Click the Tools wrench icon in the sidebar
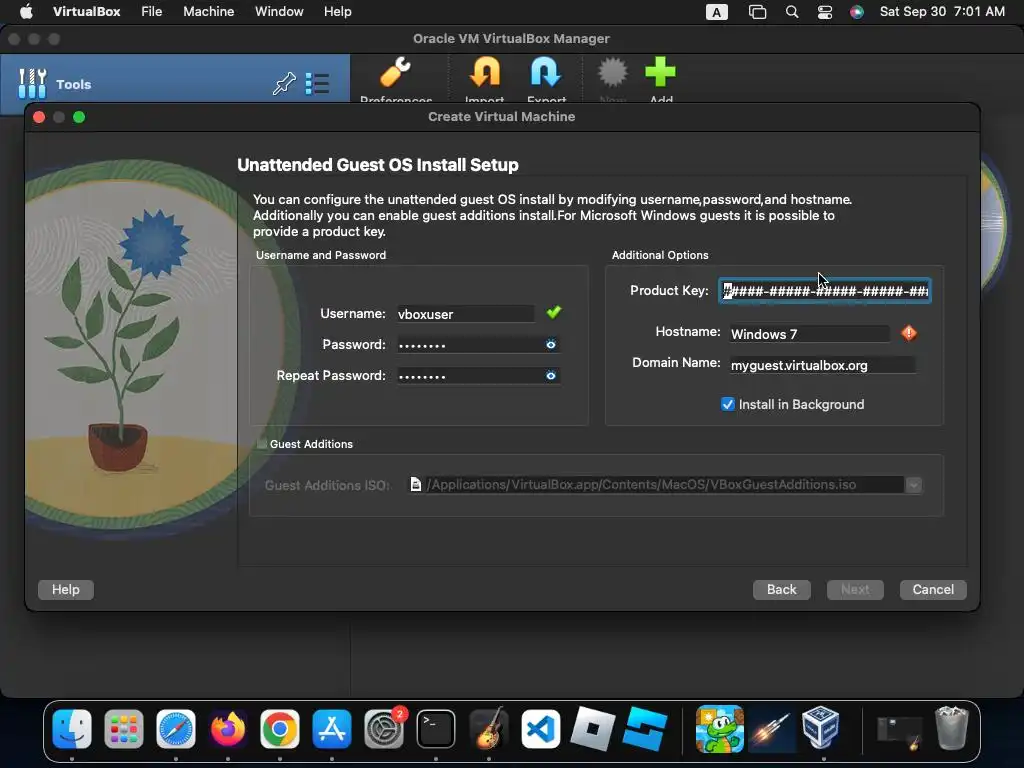The width and height of the screenshot is (1024, 768). 32,84
